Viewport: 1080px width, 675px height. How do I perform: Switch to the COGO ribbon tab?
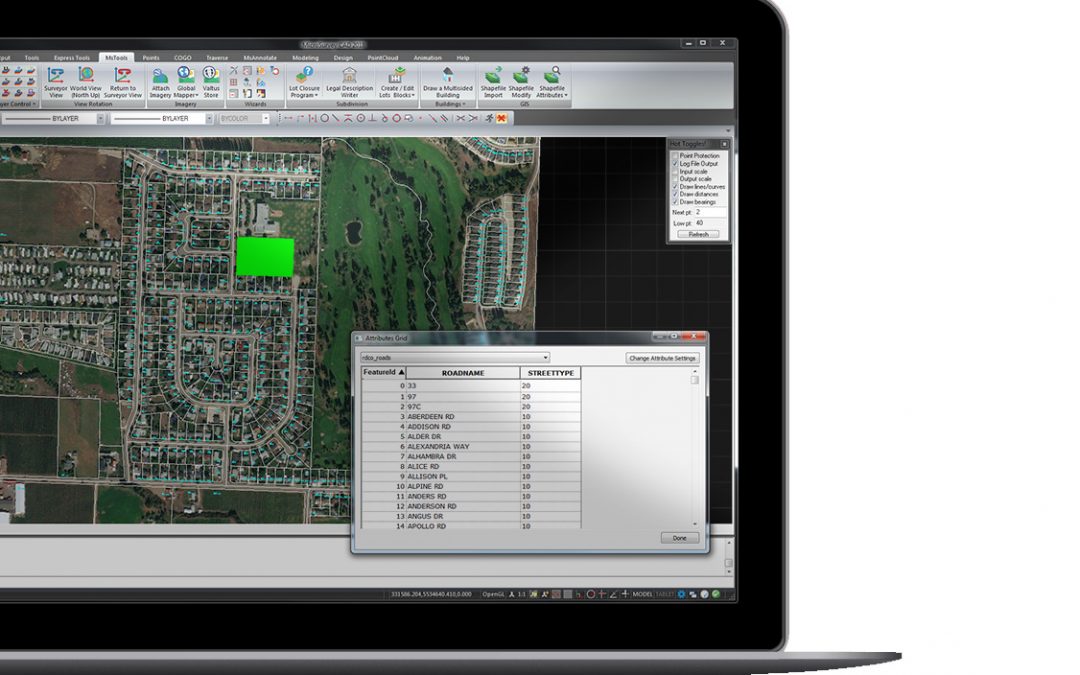point(182,58)
